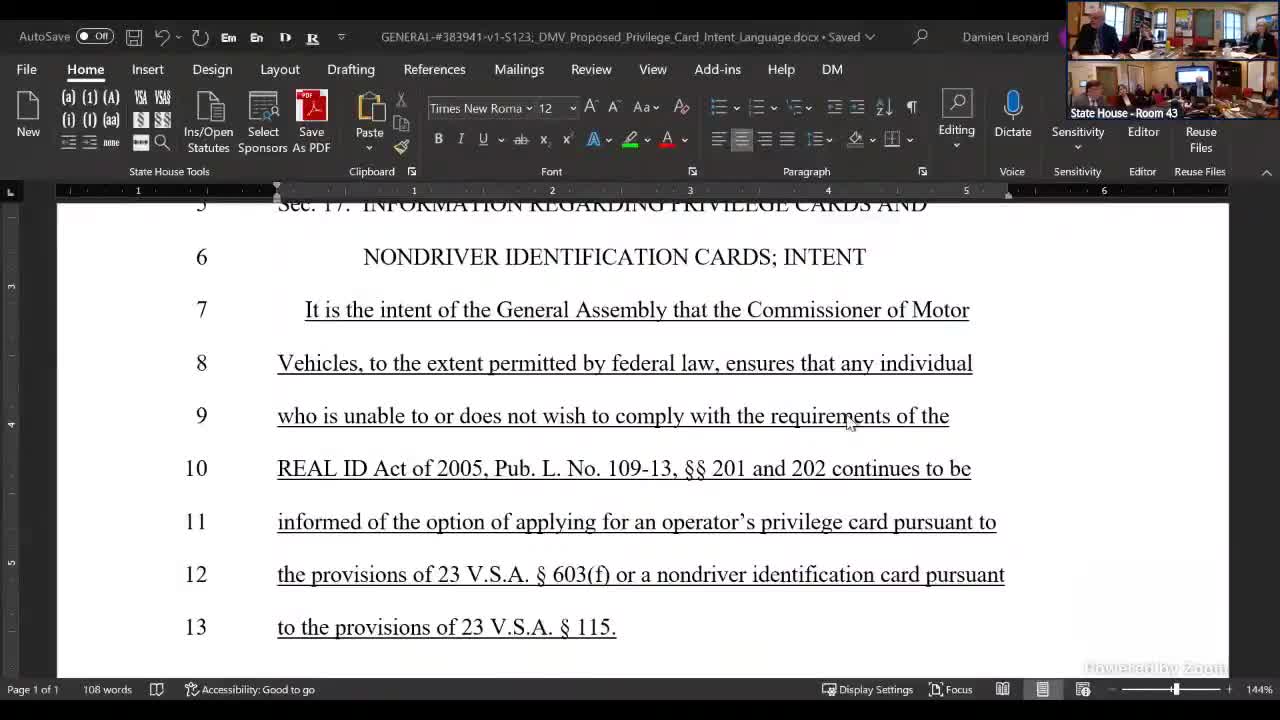Open the References tab
The height and width of the screenshot is (720, 1280).
[435, 69]
